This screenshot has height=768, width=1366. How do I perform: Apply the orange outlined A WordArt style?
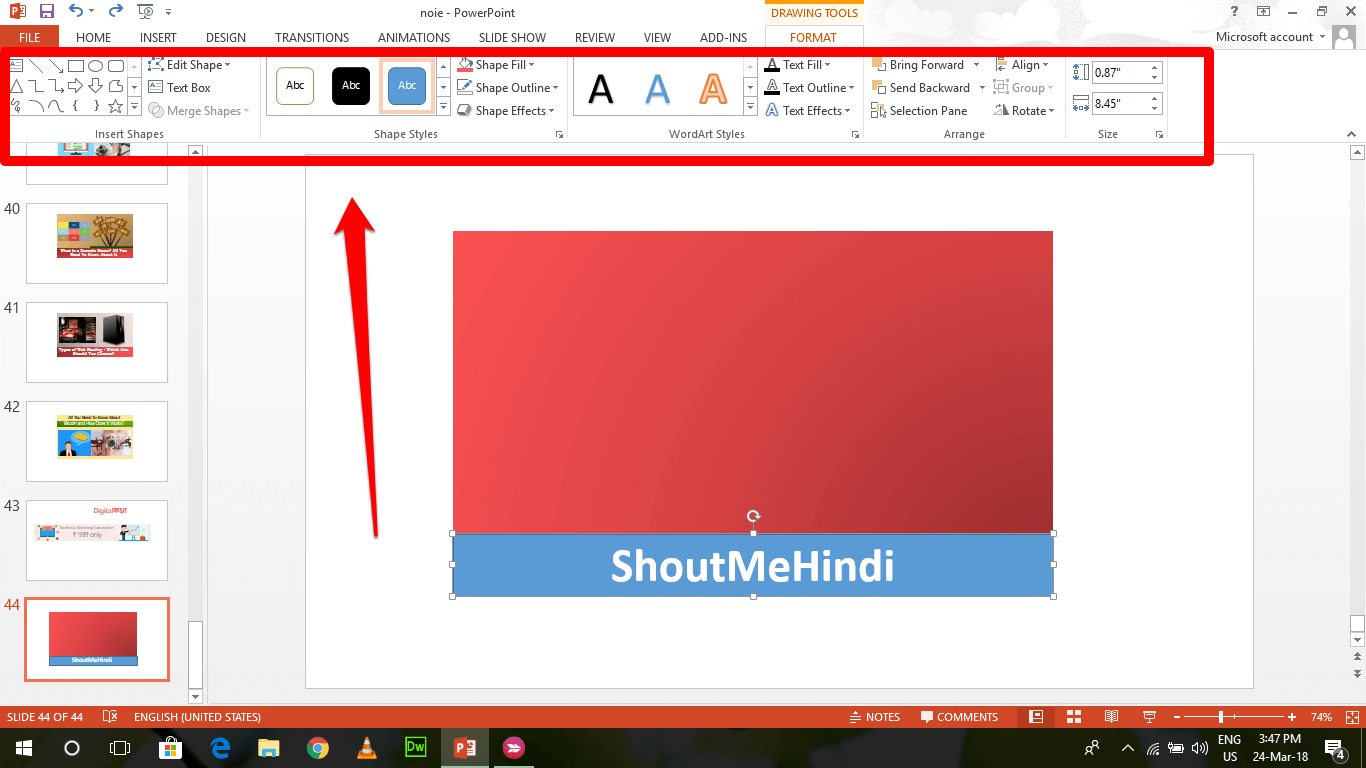[713, 89]
